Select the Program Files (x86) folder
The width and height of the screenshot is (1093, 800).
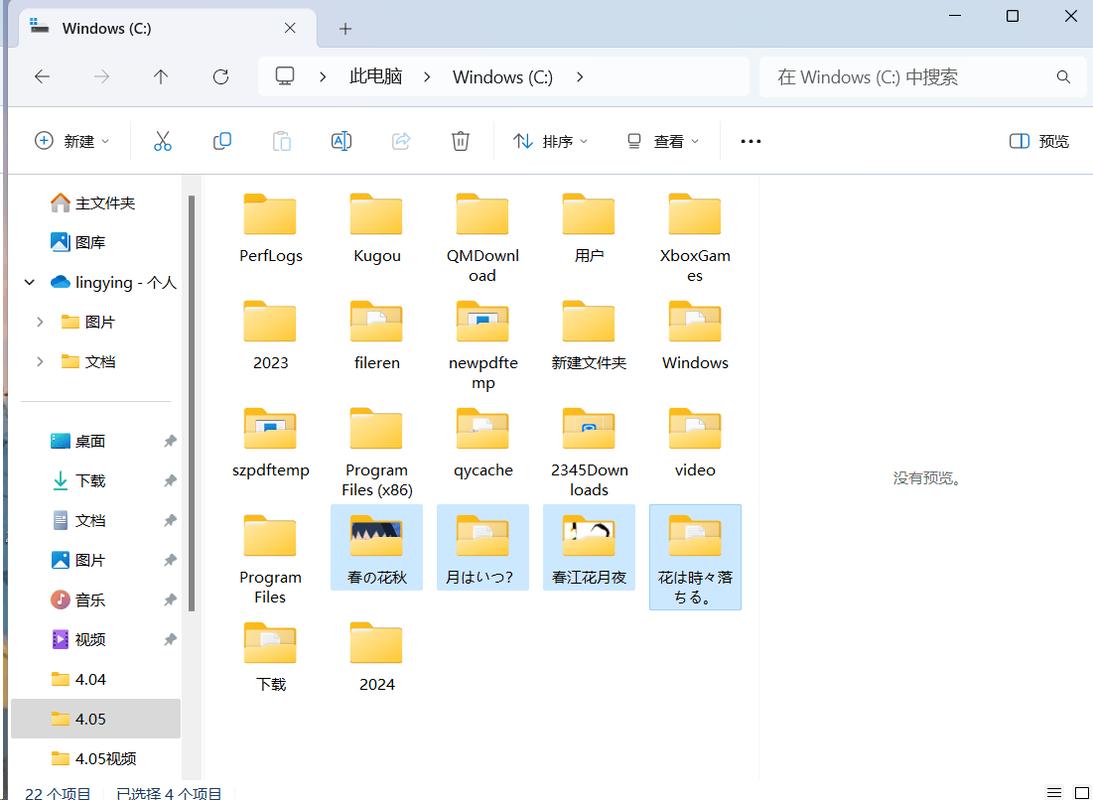(376, 452)
